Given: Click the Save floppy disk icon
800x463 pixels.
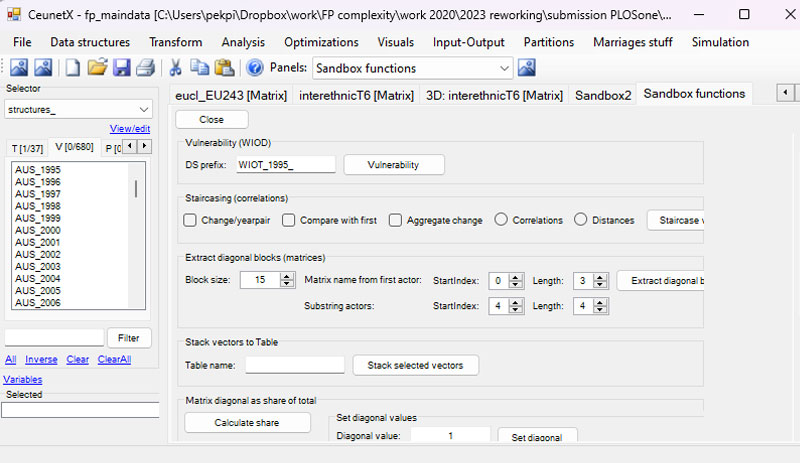Looking at the screenshot, I should coord(121,68).
